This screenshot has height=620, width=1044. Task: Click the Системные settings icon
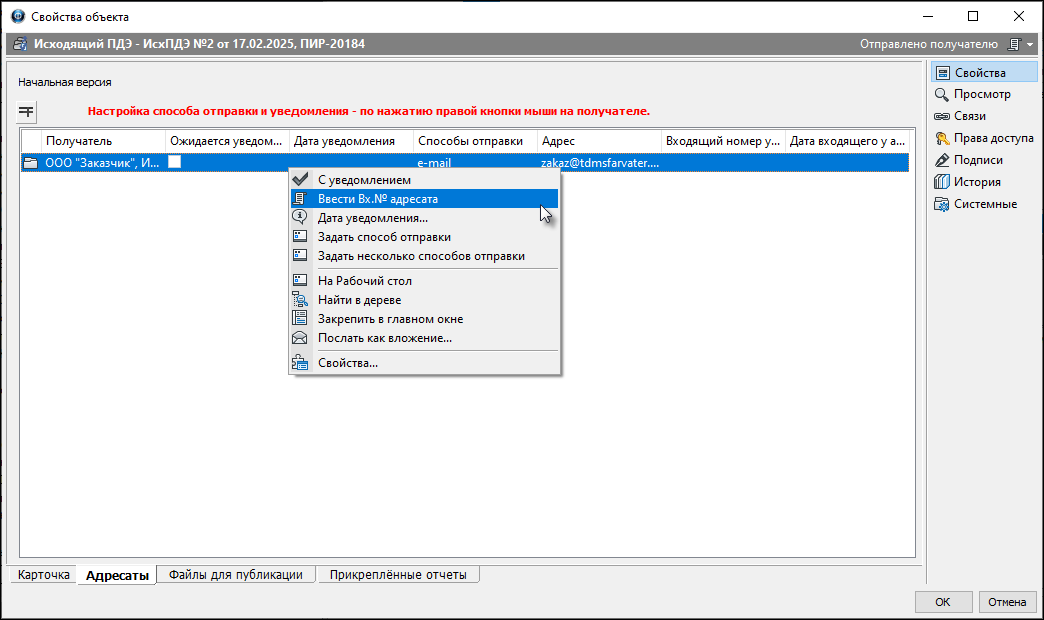click(x=941, y=204)
